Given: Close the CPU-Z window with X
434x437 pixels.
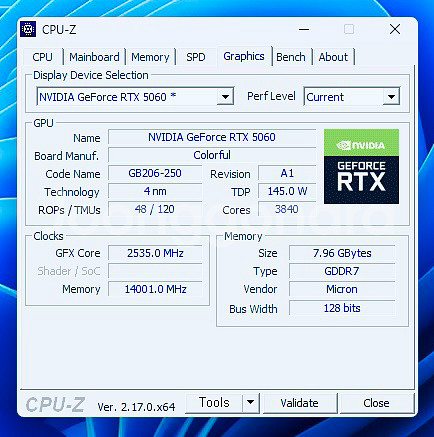Looking at the screenshot, I should 395,29.
